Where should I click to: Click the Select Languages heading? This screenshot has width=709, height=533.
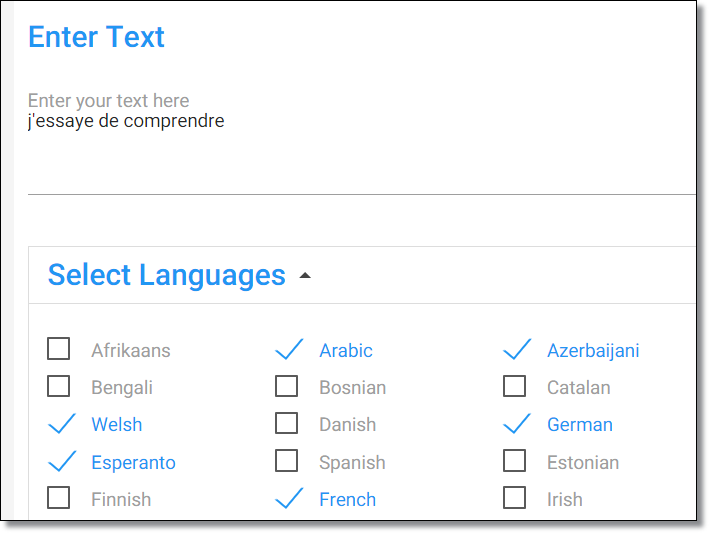pos(166,275)
